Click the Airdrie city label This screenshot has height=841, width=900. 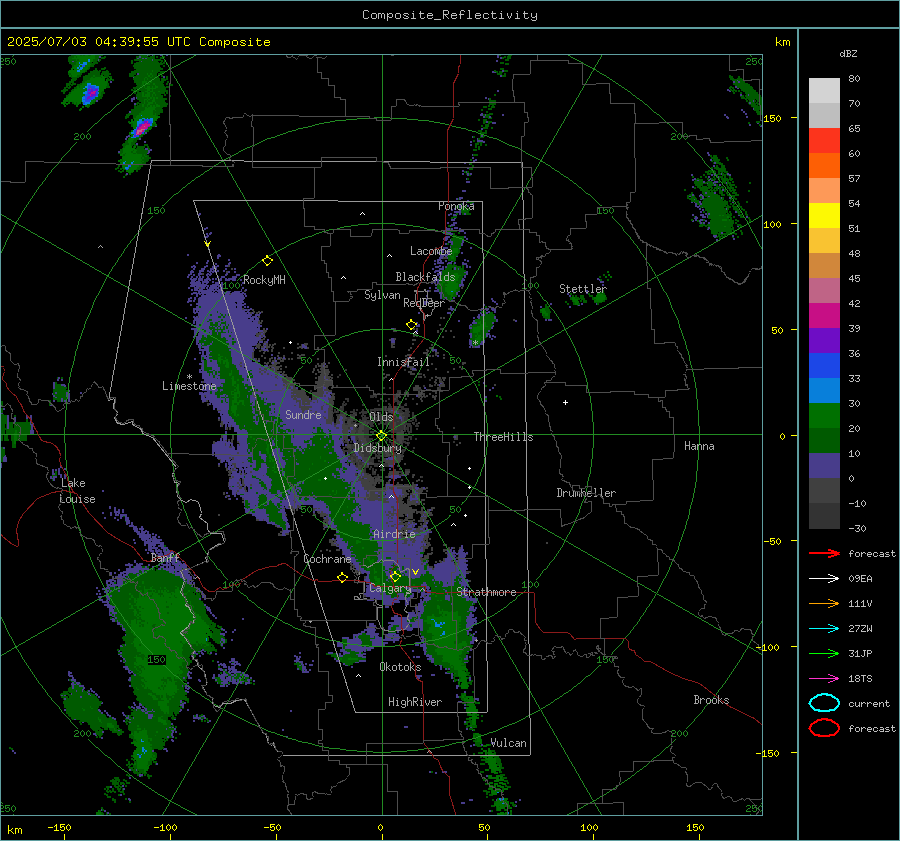394,534
